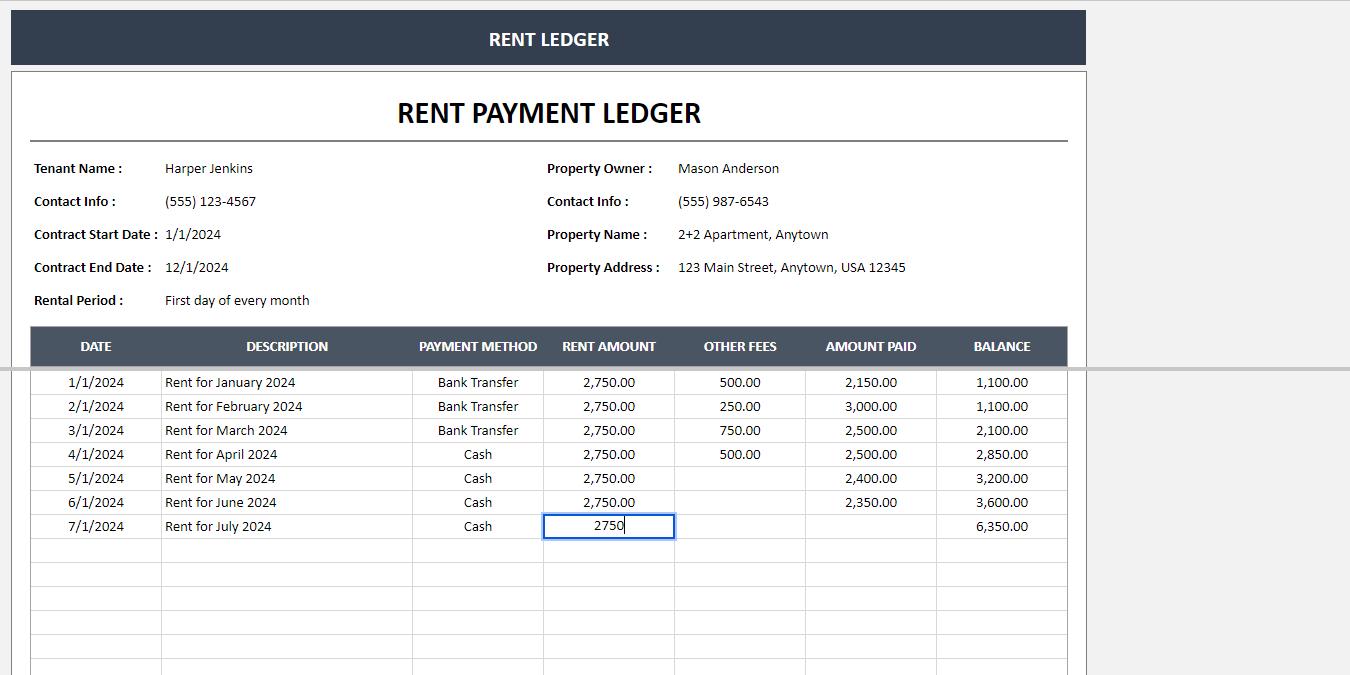
Task: Click the RENT LEDGER title banner
Action: click(548, 39)
